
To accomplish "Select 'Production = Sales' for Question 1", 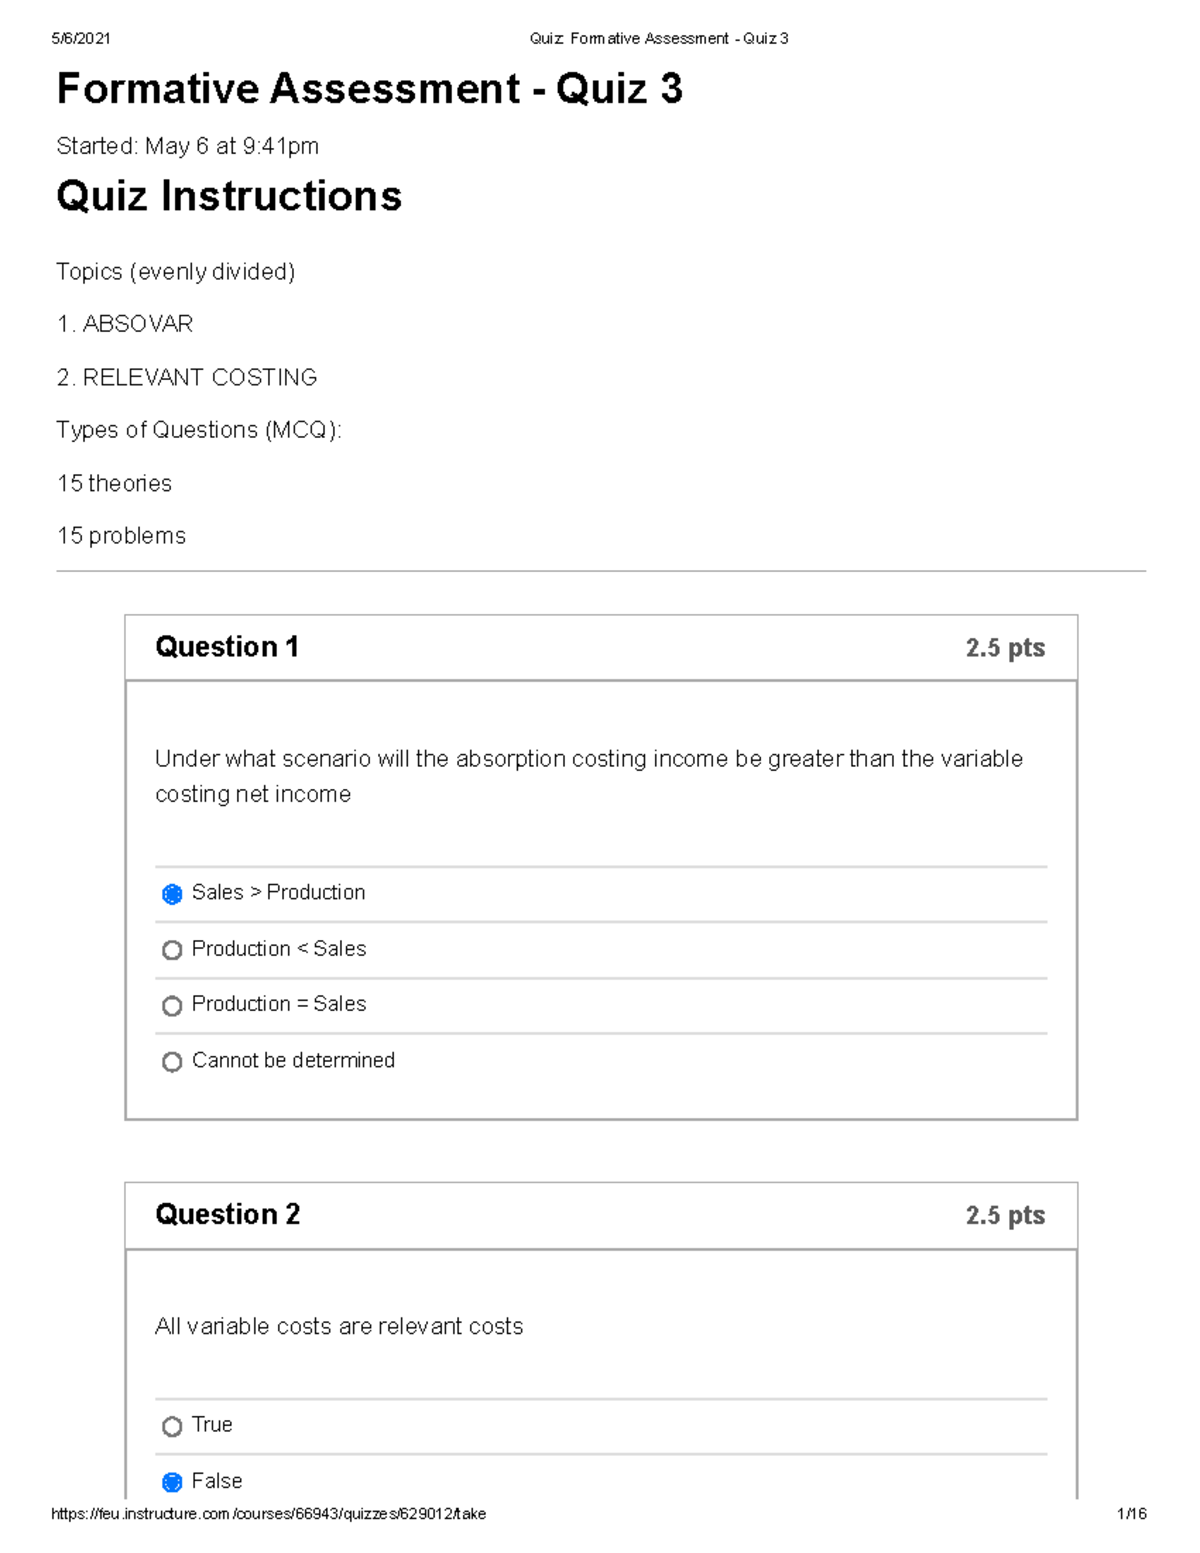I will [172, 1005].
